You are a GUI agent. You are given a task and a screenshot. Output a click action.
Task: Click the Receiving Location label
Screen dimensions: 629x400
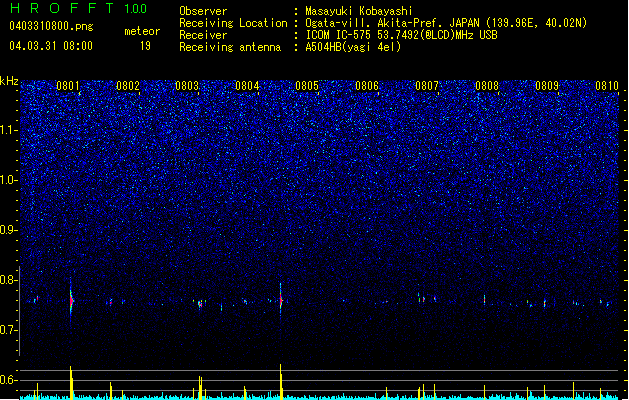[x=233, y=23]
